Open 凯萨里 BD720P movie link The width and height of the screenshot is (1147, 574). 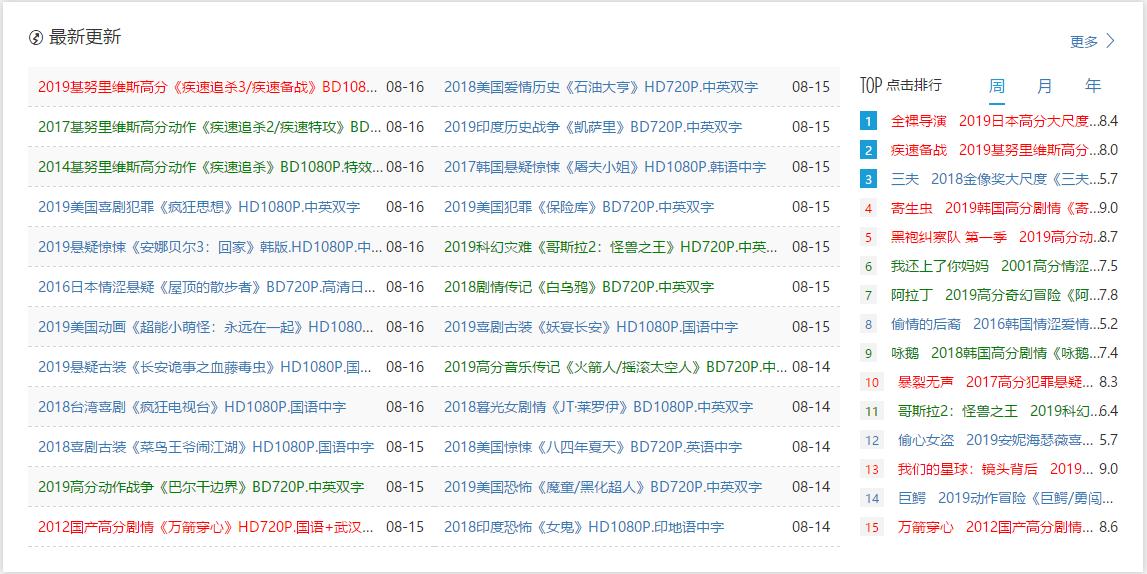click(x=593, y=126)
